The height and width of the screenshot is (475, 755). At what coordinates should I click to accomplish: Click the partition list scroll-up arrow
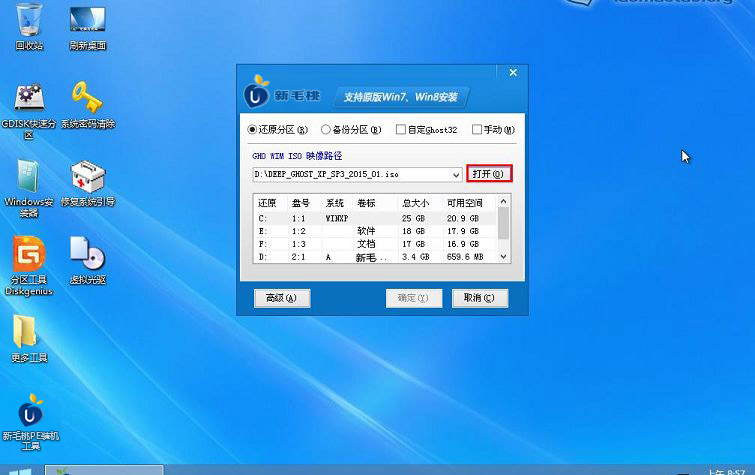click(504, 201)
